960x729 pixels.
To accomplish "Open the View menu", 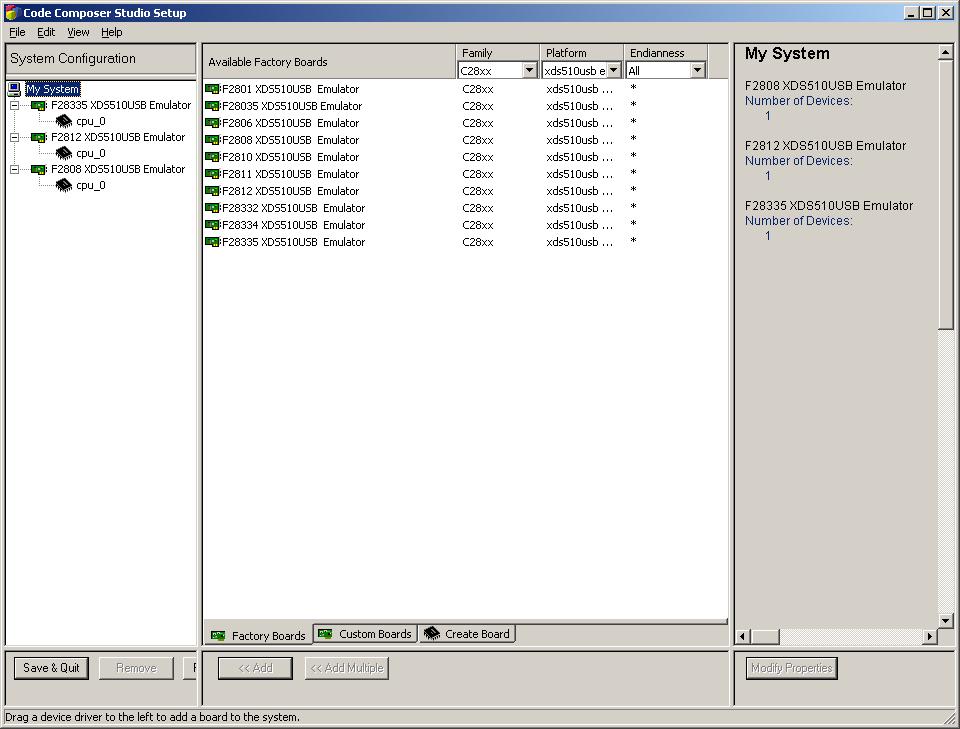I will (78, 32).
